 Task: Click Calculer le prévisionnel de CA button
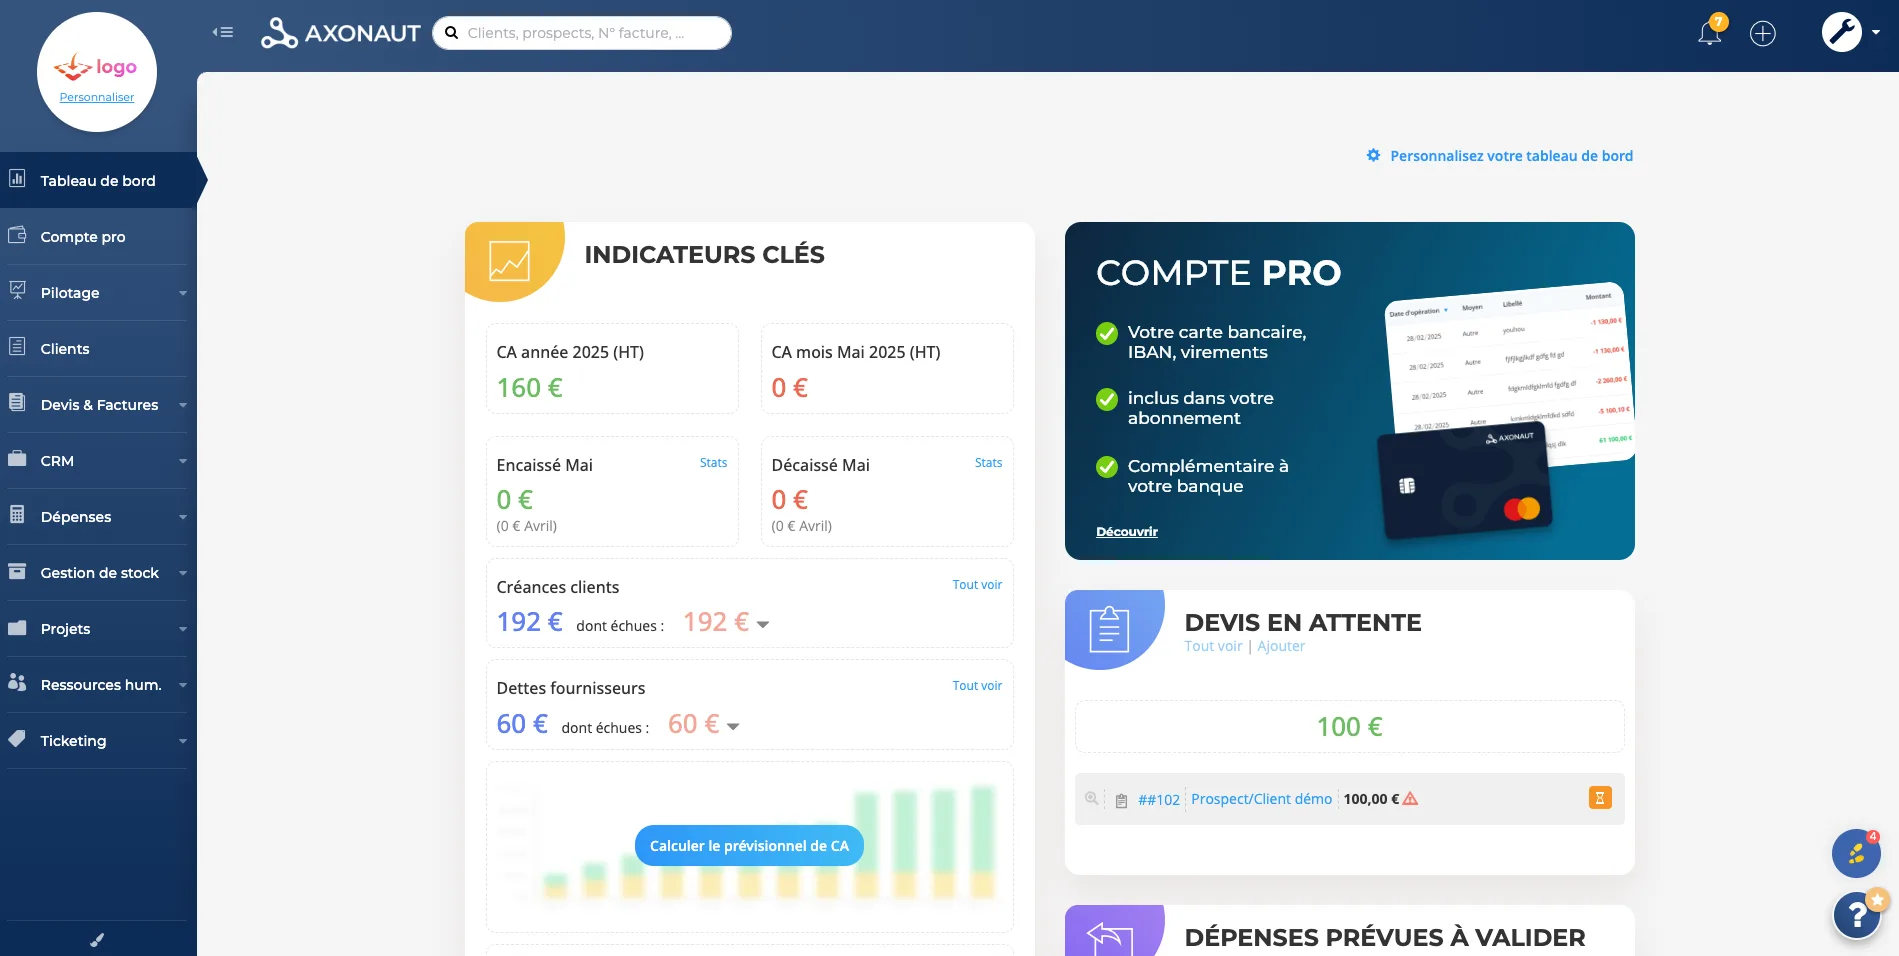click(x=749, y=846)
